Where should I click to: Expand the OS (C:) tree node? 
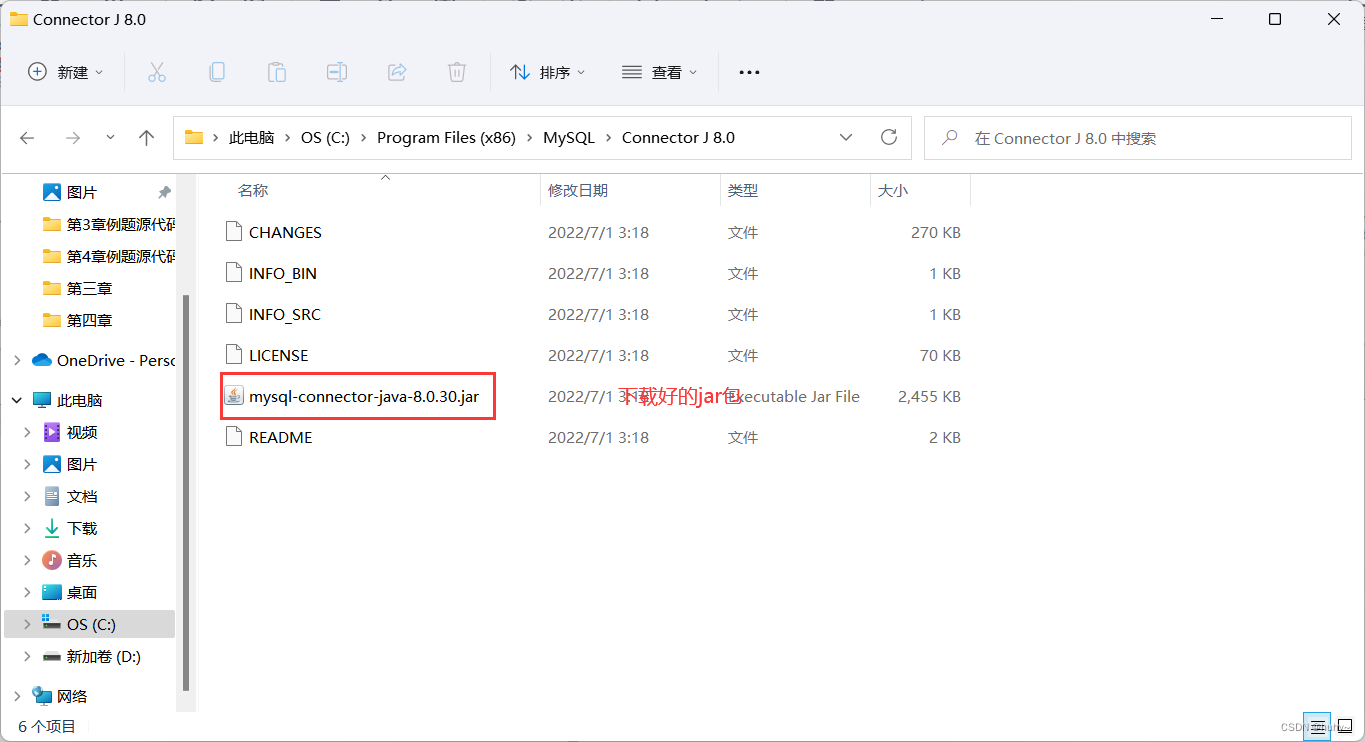[28, 624]
